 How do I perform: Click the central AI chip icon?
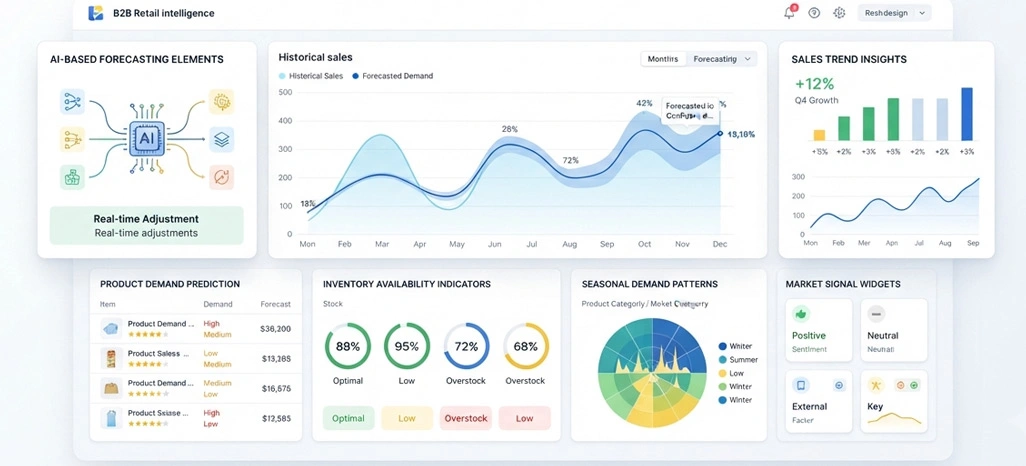coord(147,138)
